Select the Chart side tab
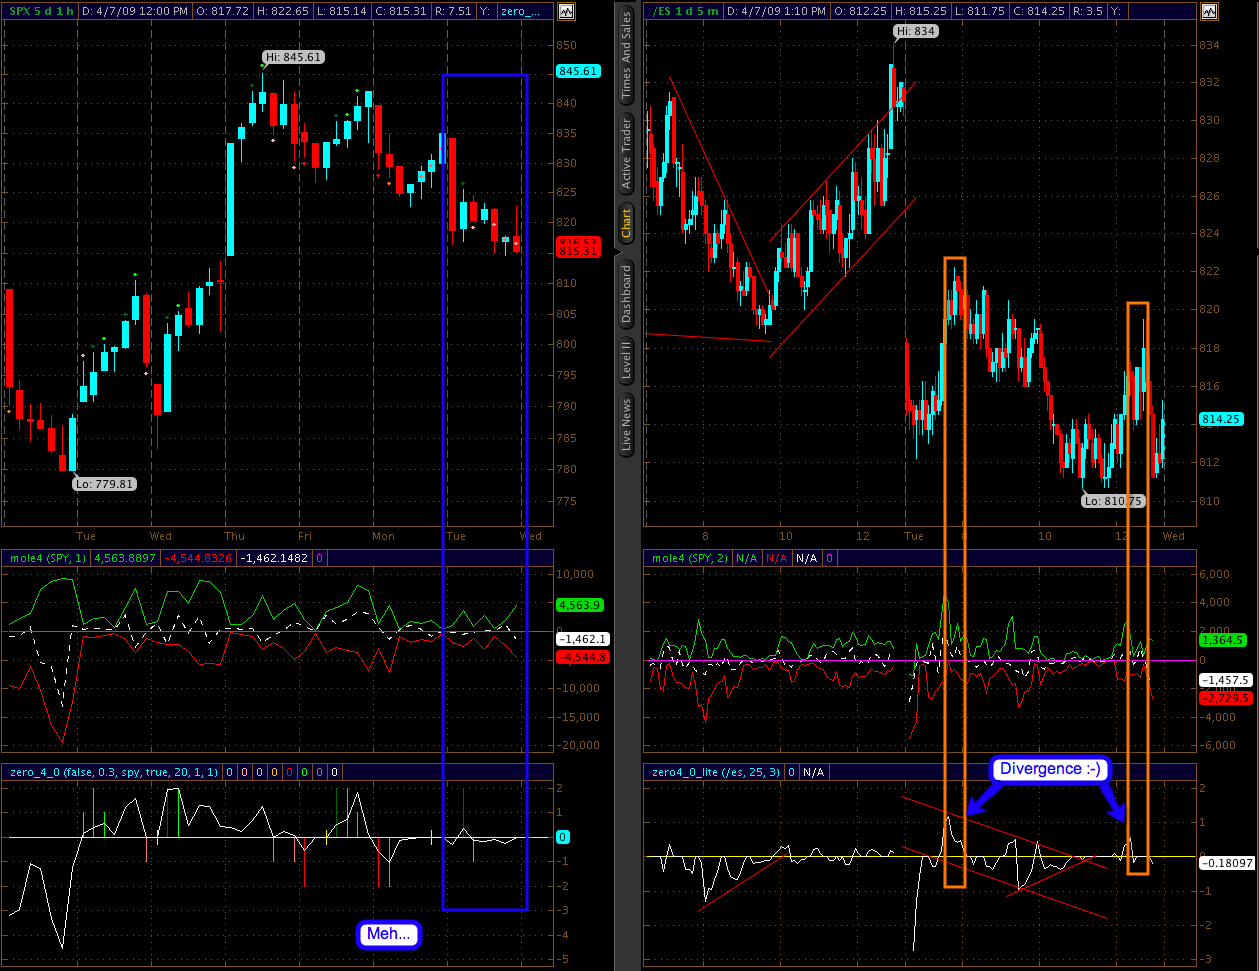This screenshot has height=971, width=1259. tap(626, 222)
